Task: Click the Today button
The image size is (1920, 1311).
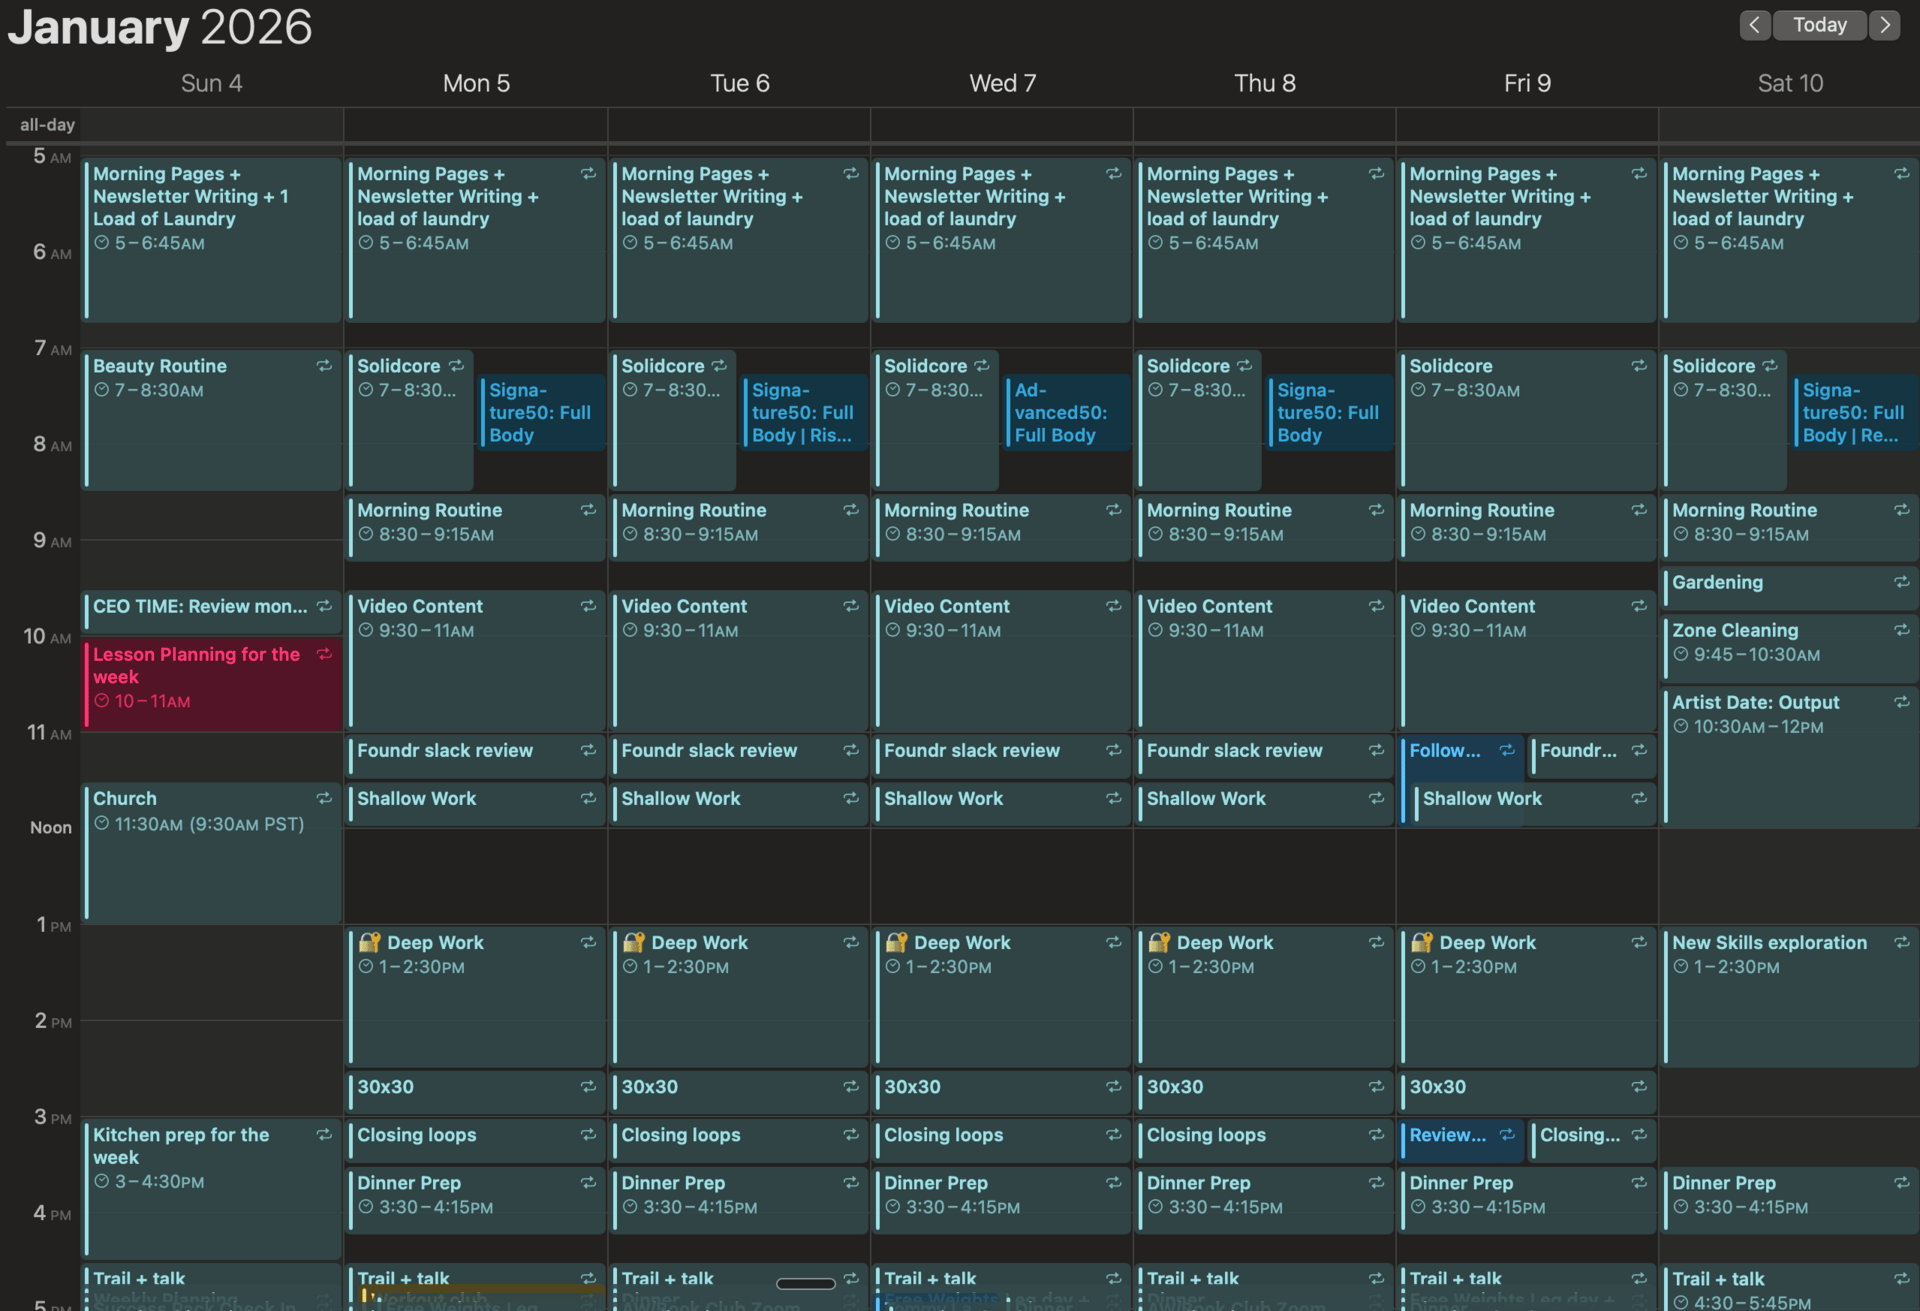Action: 1819,25
